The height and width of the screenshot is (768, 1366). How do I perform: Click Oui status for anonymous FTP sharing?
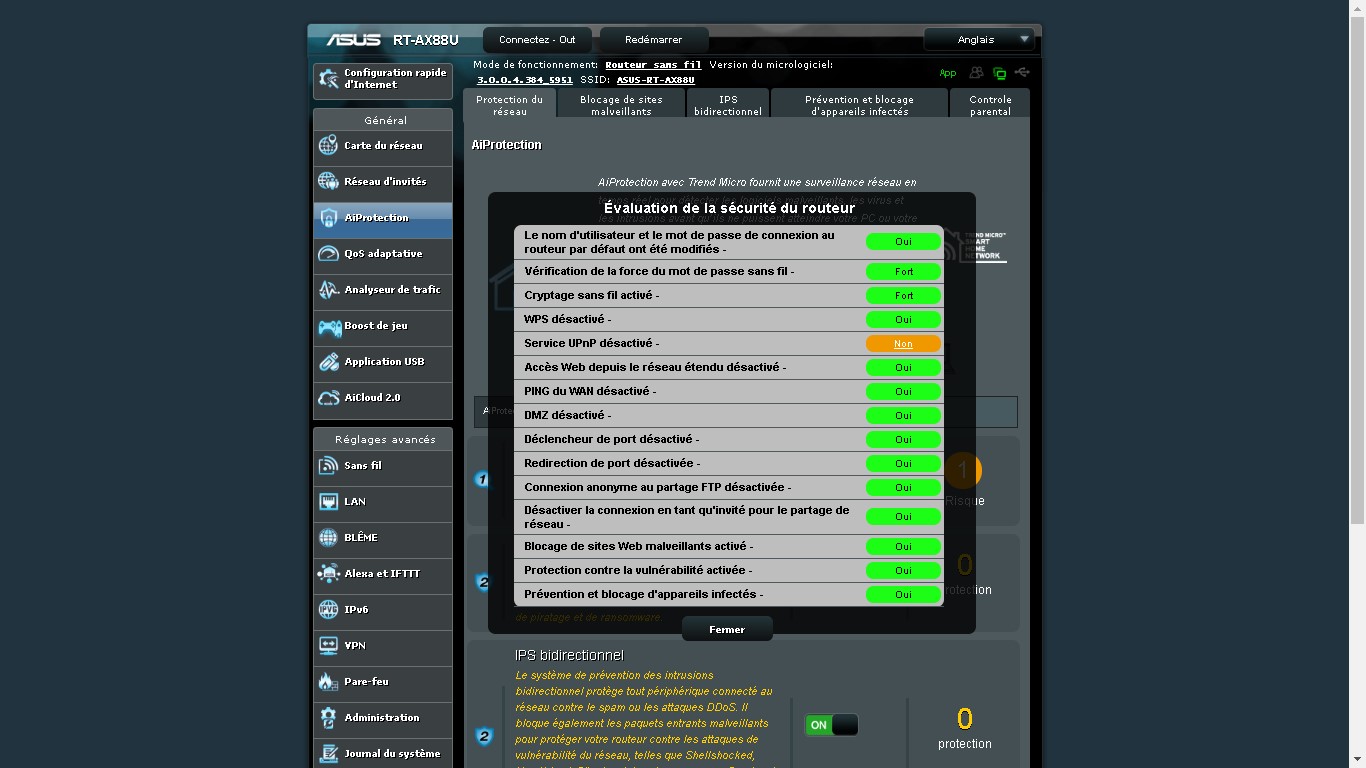[x=903, y=488]
